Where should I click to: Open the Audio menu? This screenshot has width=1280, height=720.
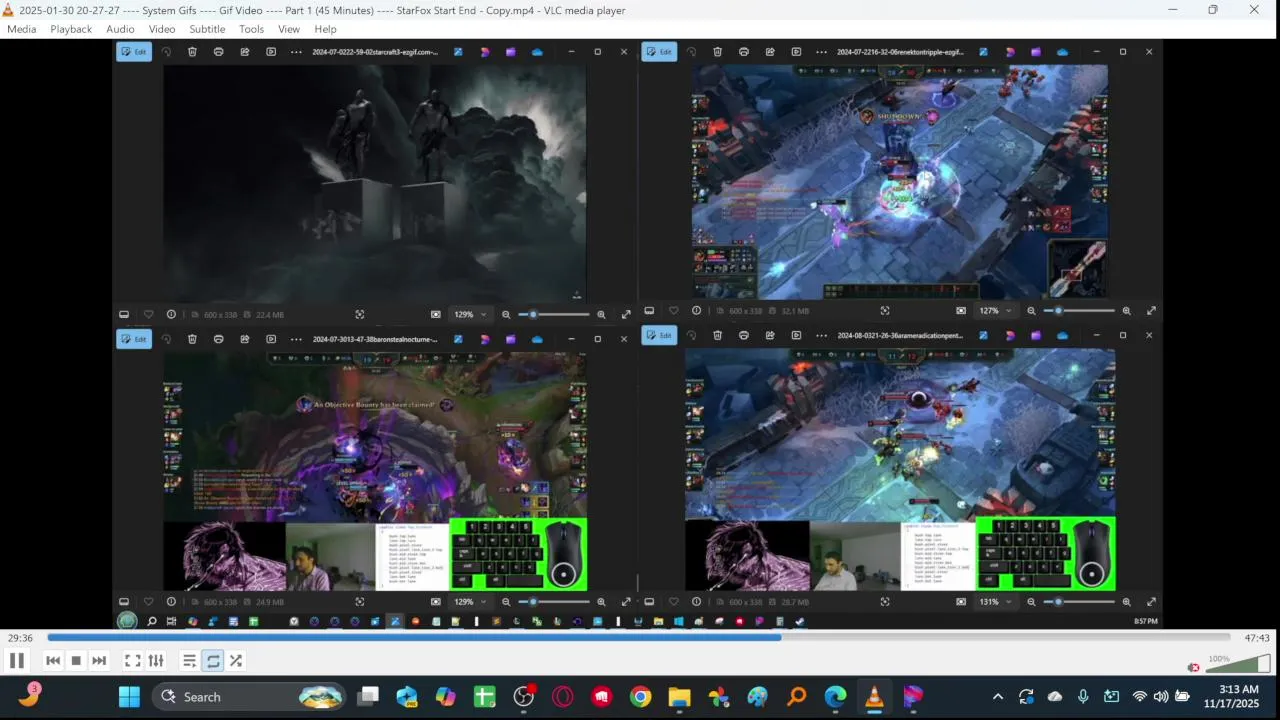tap(120, 29)
